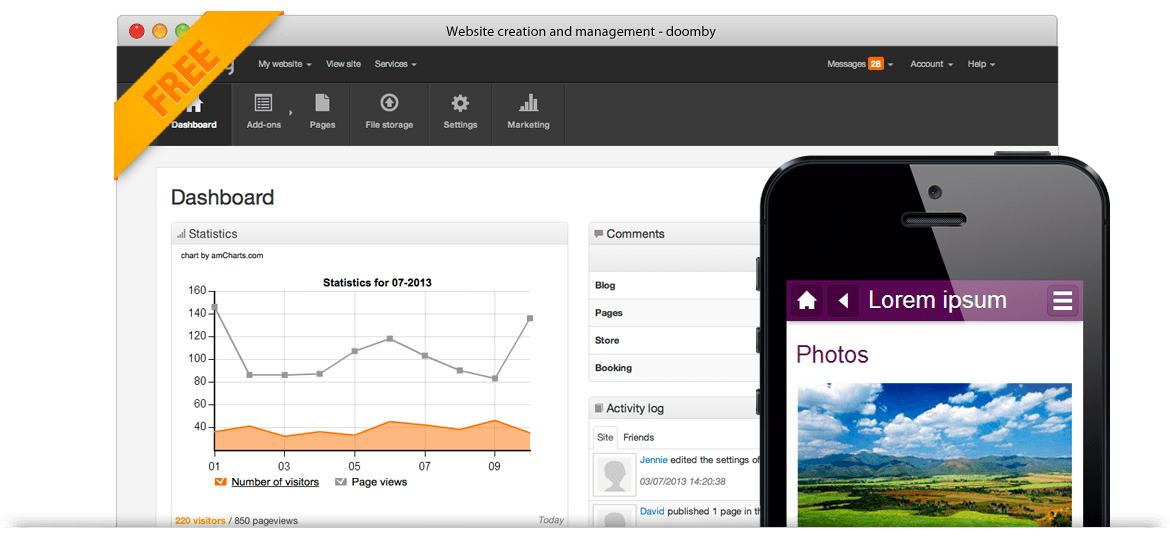Click the Page views legend label
The width and height of the screenshot is (1170, 550).
pos(379,482)
